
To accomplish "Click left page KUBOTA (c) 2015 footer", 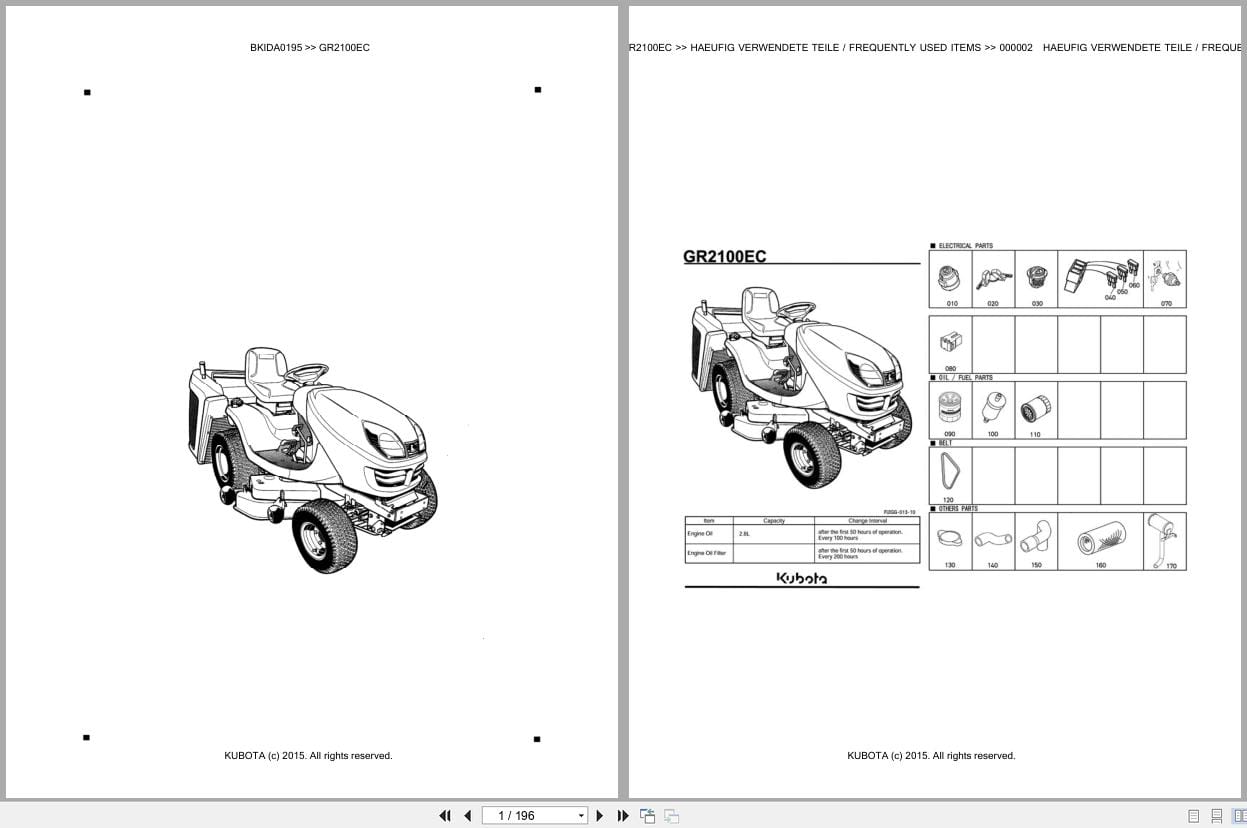I will [x=308, y=756].
